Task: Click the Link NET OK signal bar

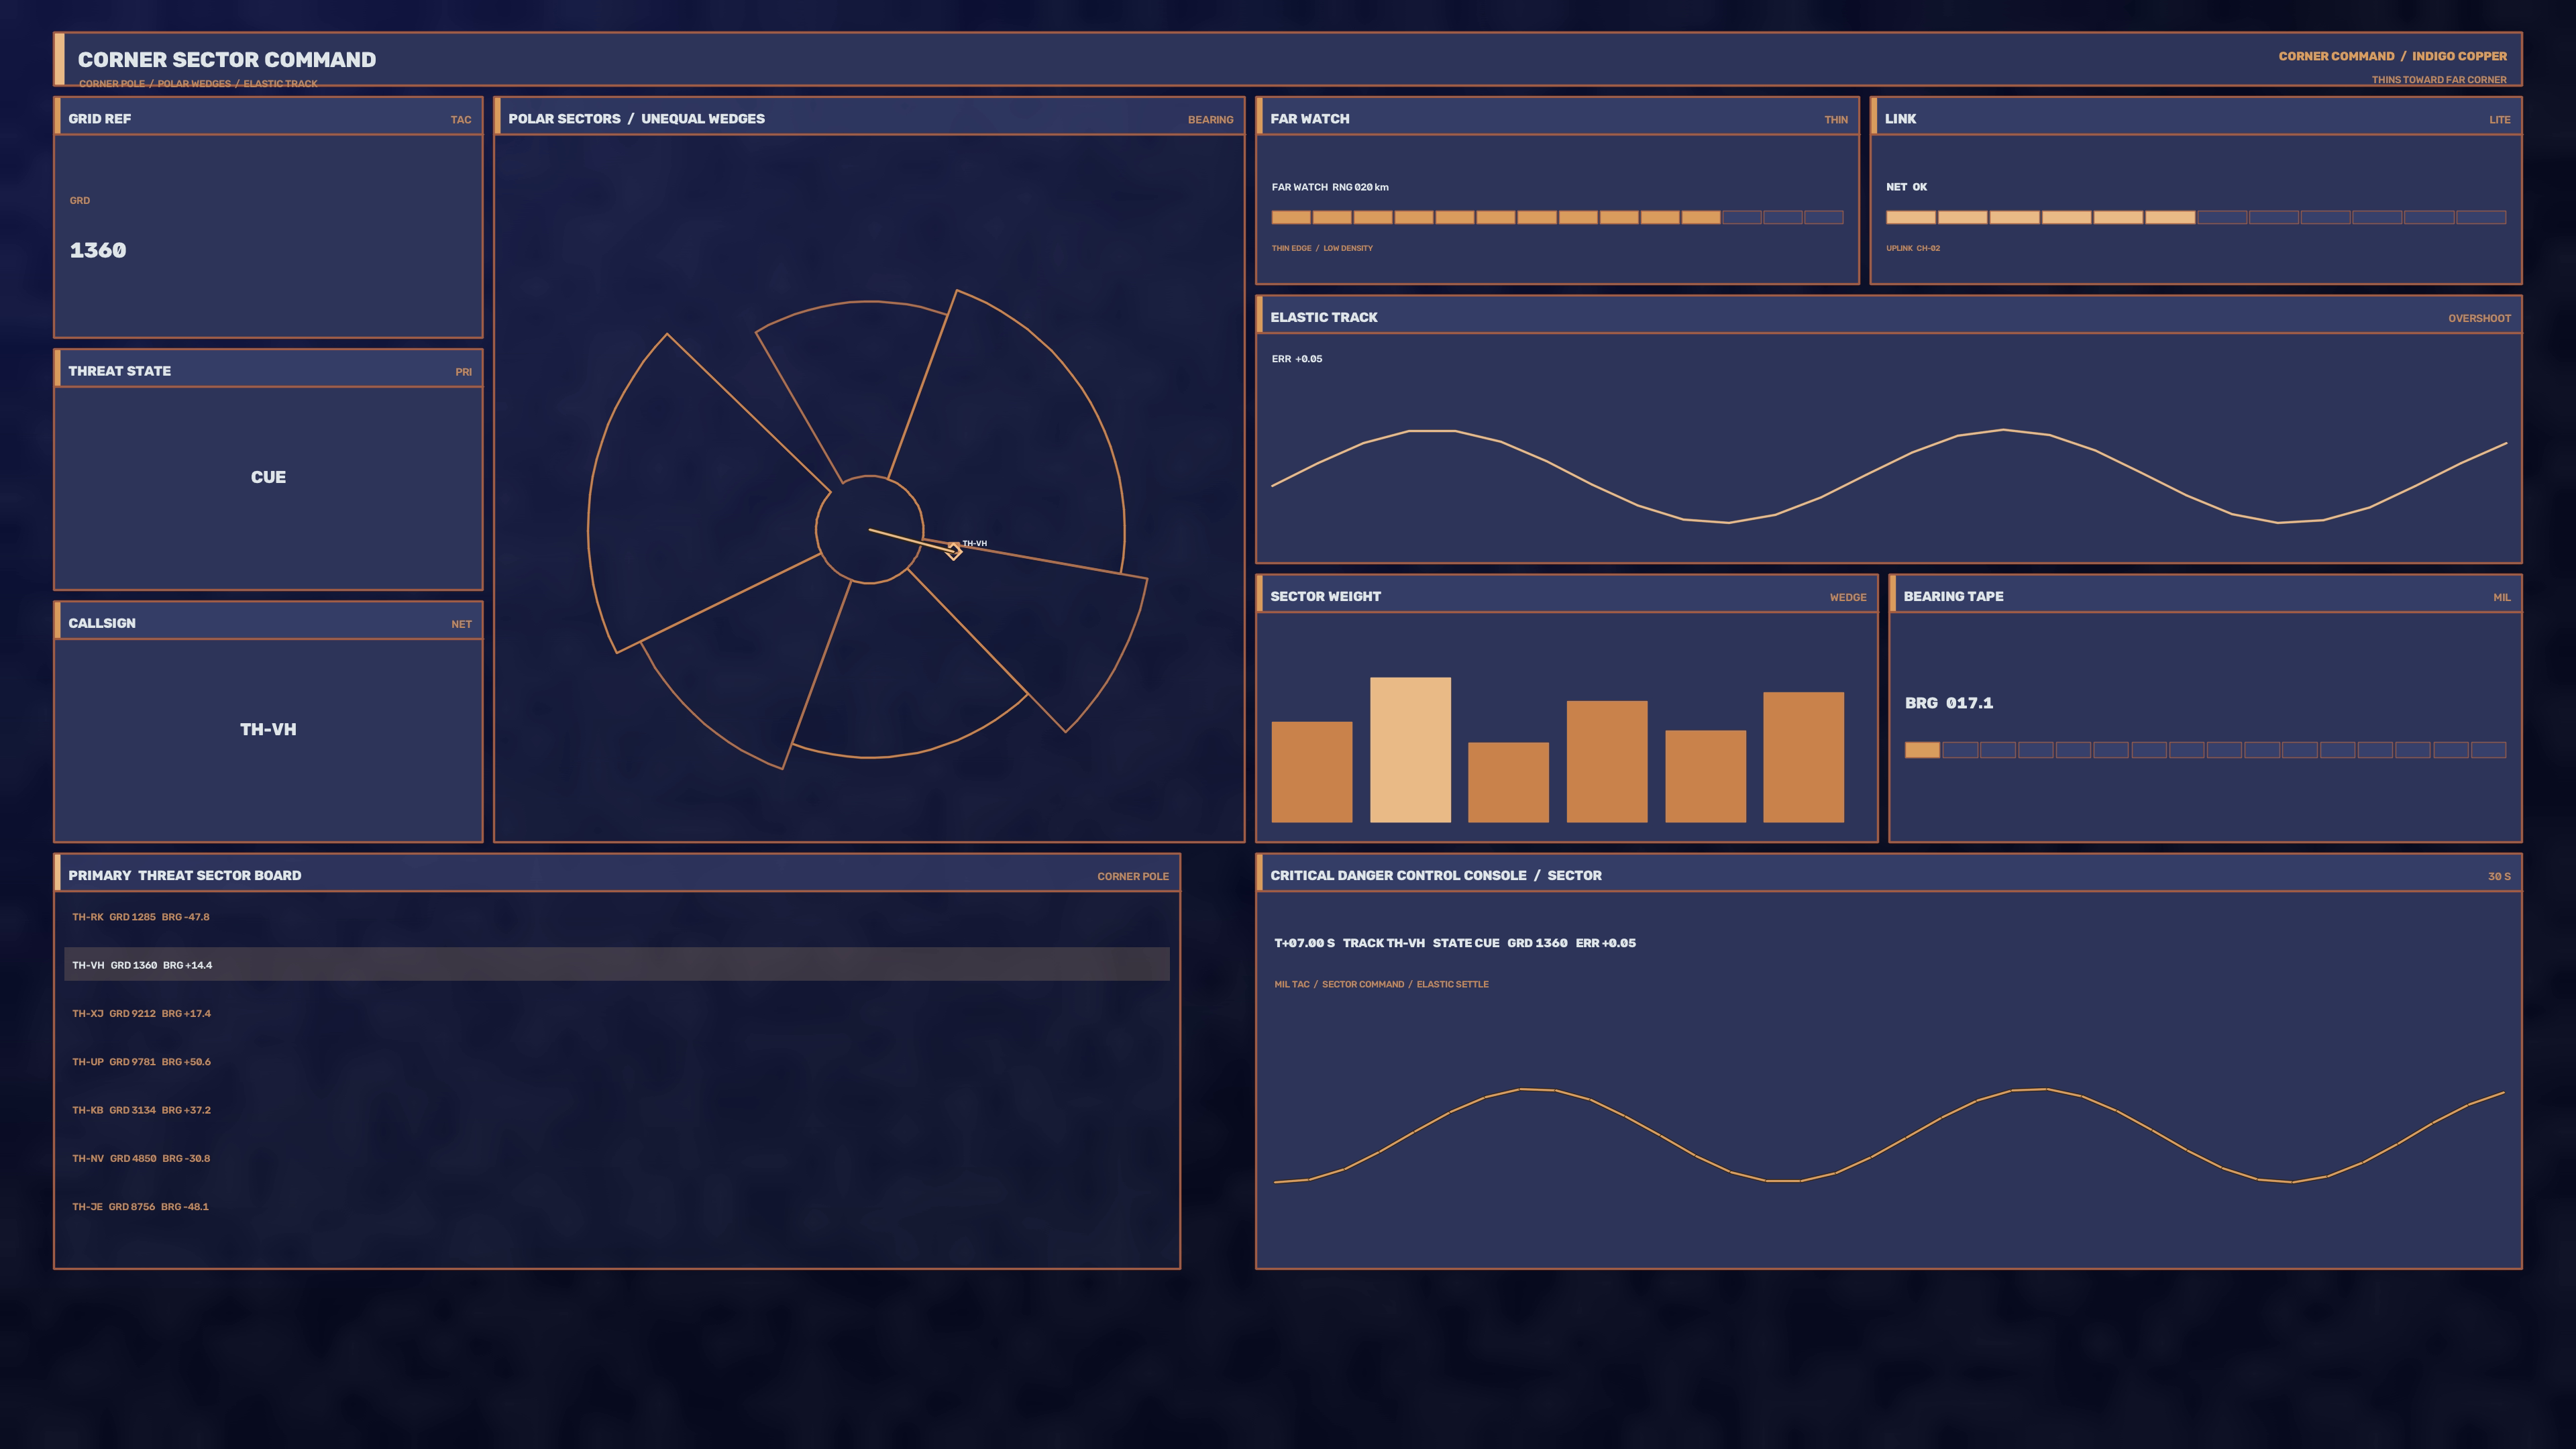Action: click(2195, 217)
